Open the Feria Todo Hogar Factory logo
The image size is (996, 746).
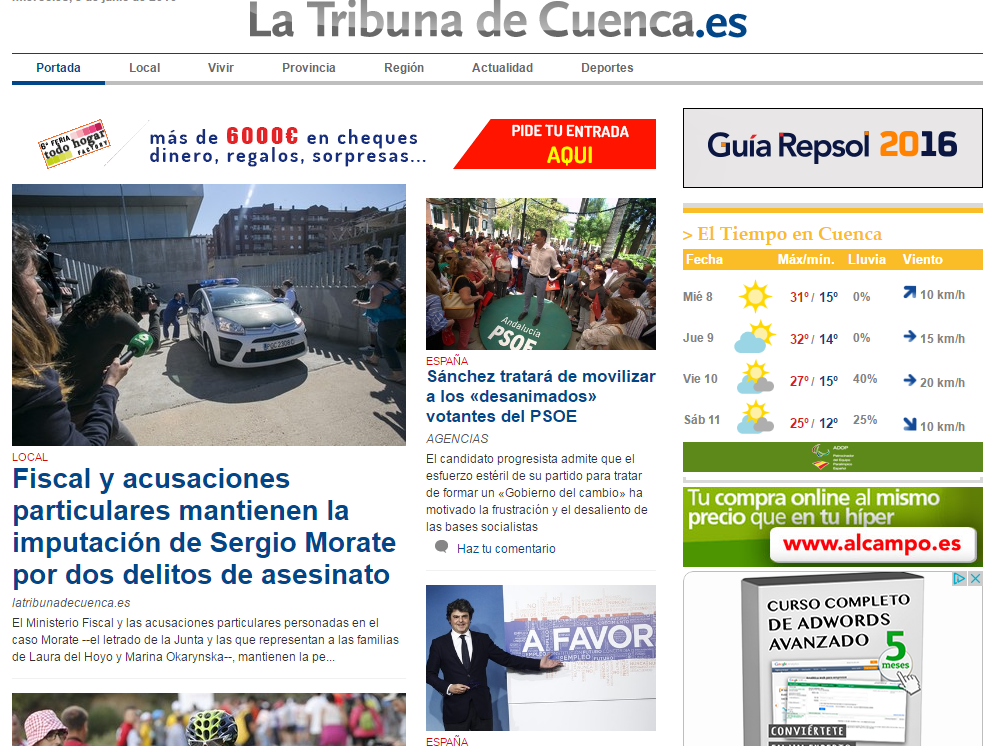(x=74, y=144)
